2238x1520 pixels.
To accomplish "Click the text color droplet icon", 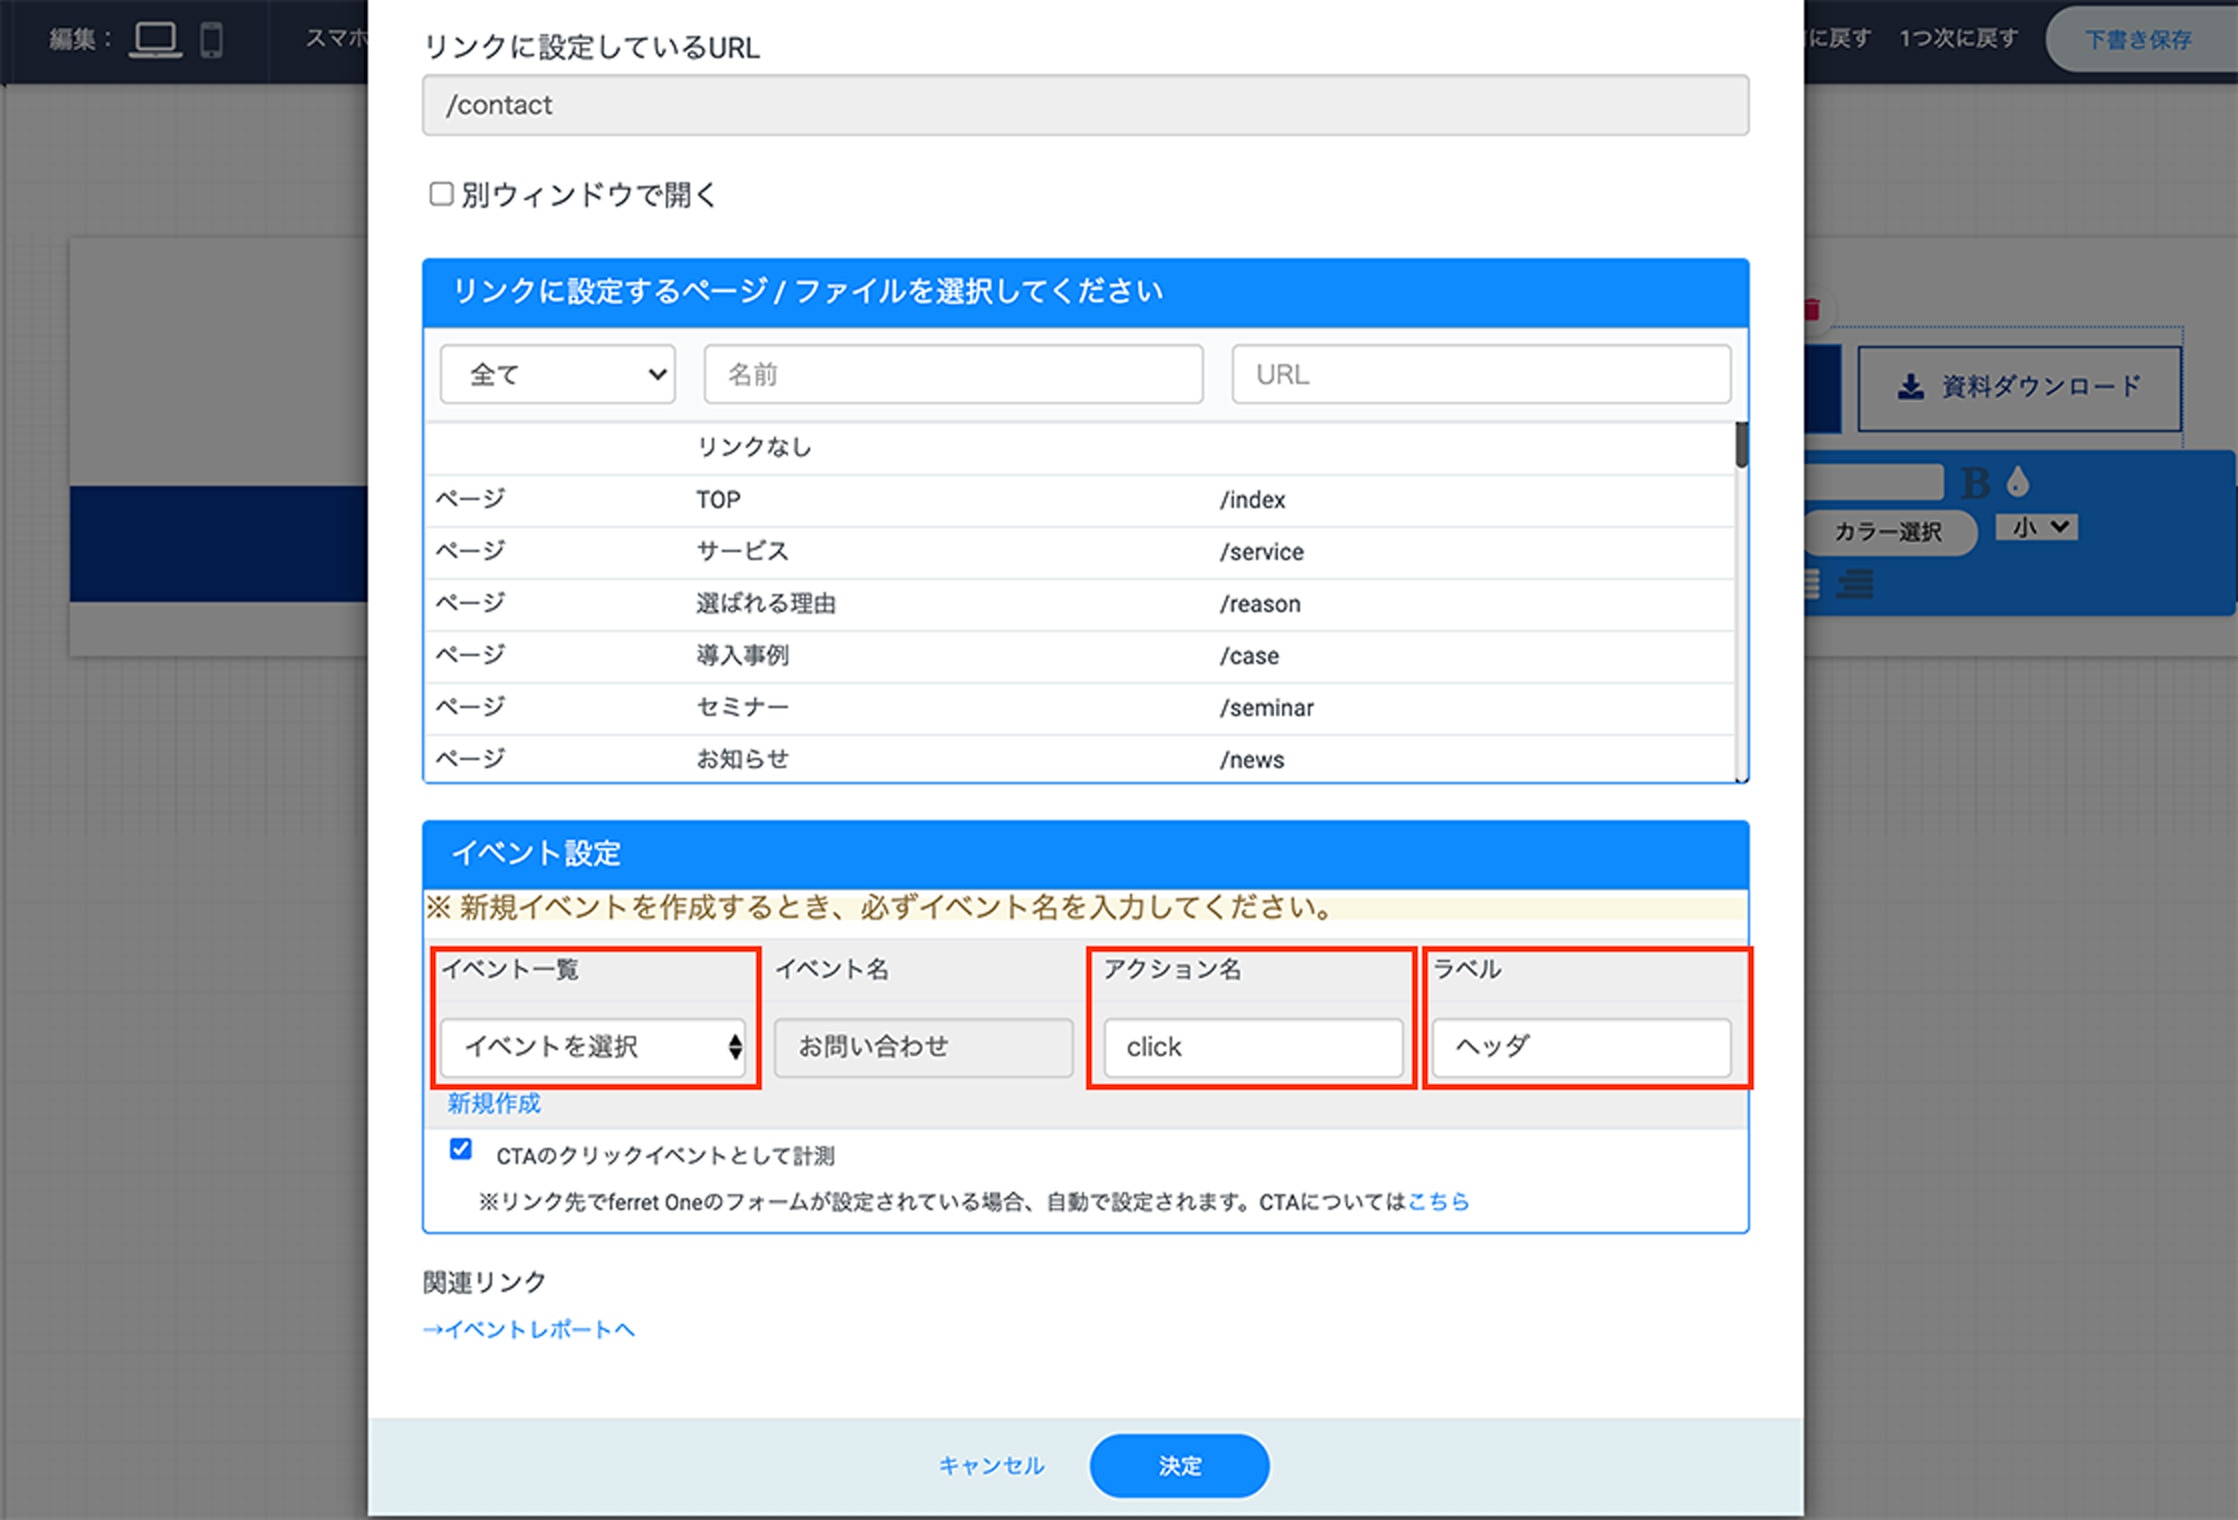I will 2018,482.
